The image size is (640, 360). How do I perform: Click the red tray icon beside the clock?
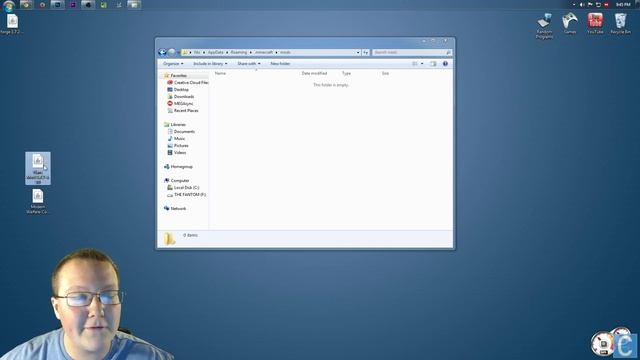point(606,4)
